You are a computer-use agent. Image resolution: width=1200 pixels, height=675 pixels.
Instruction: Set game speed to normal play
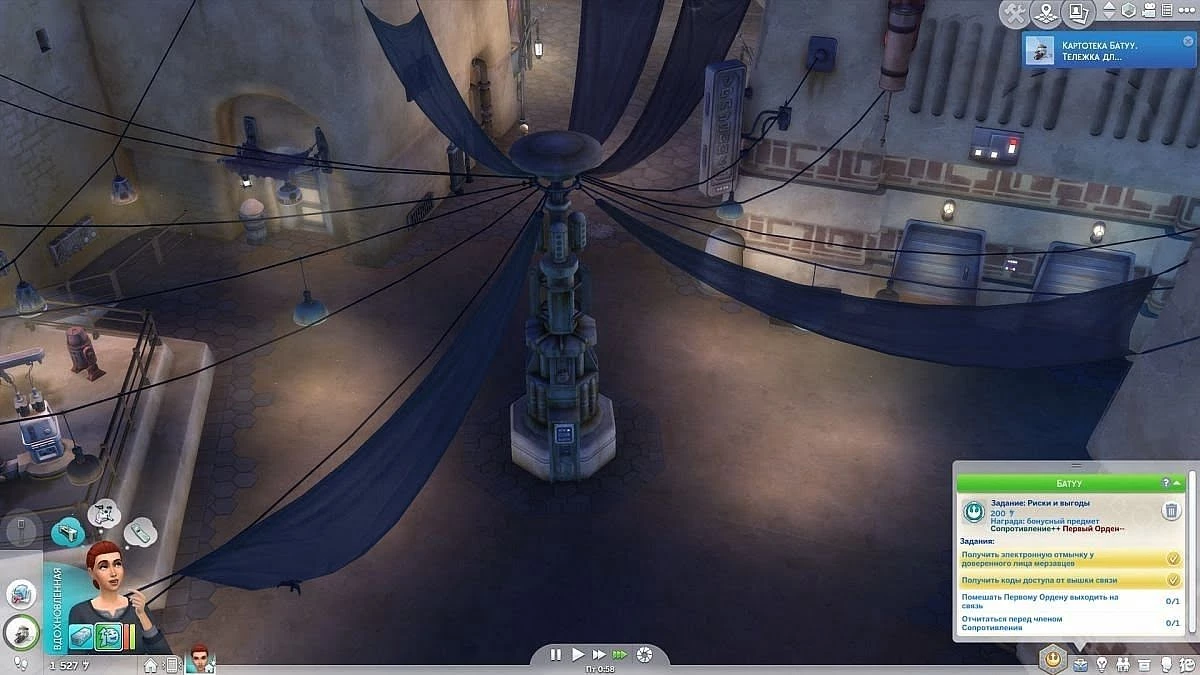(577, 655)
